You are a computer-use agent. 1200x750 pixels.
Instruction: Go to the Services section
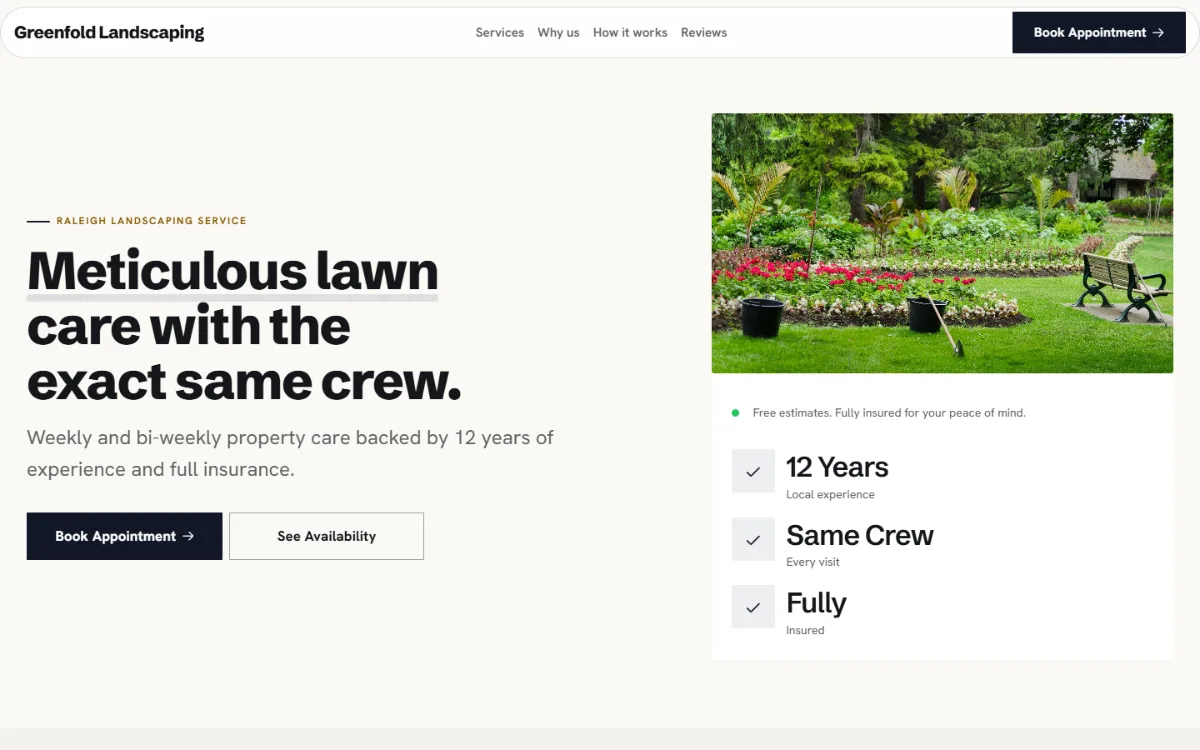click(500, 32)
